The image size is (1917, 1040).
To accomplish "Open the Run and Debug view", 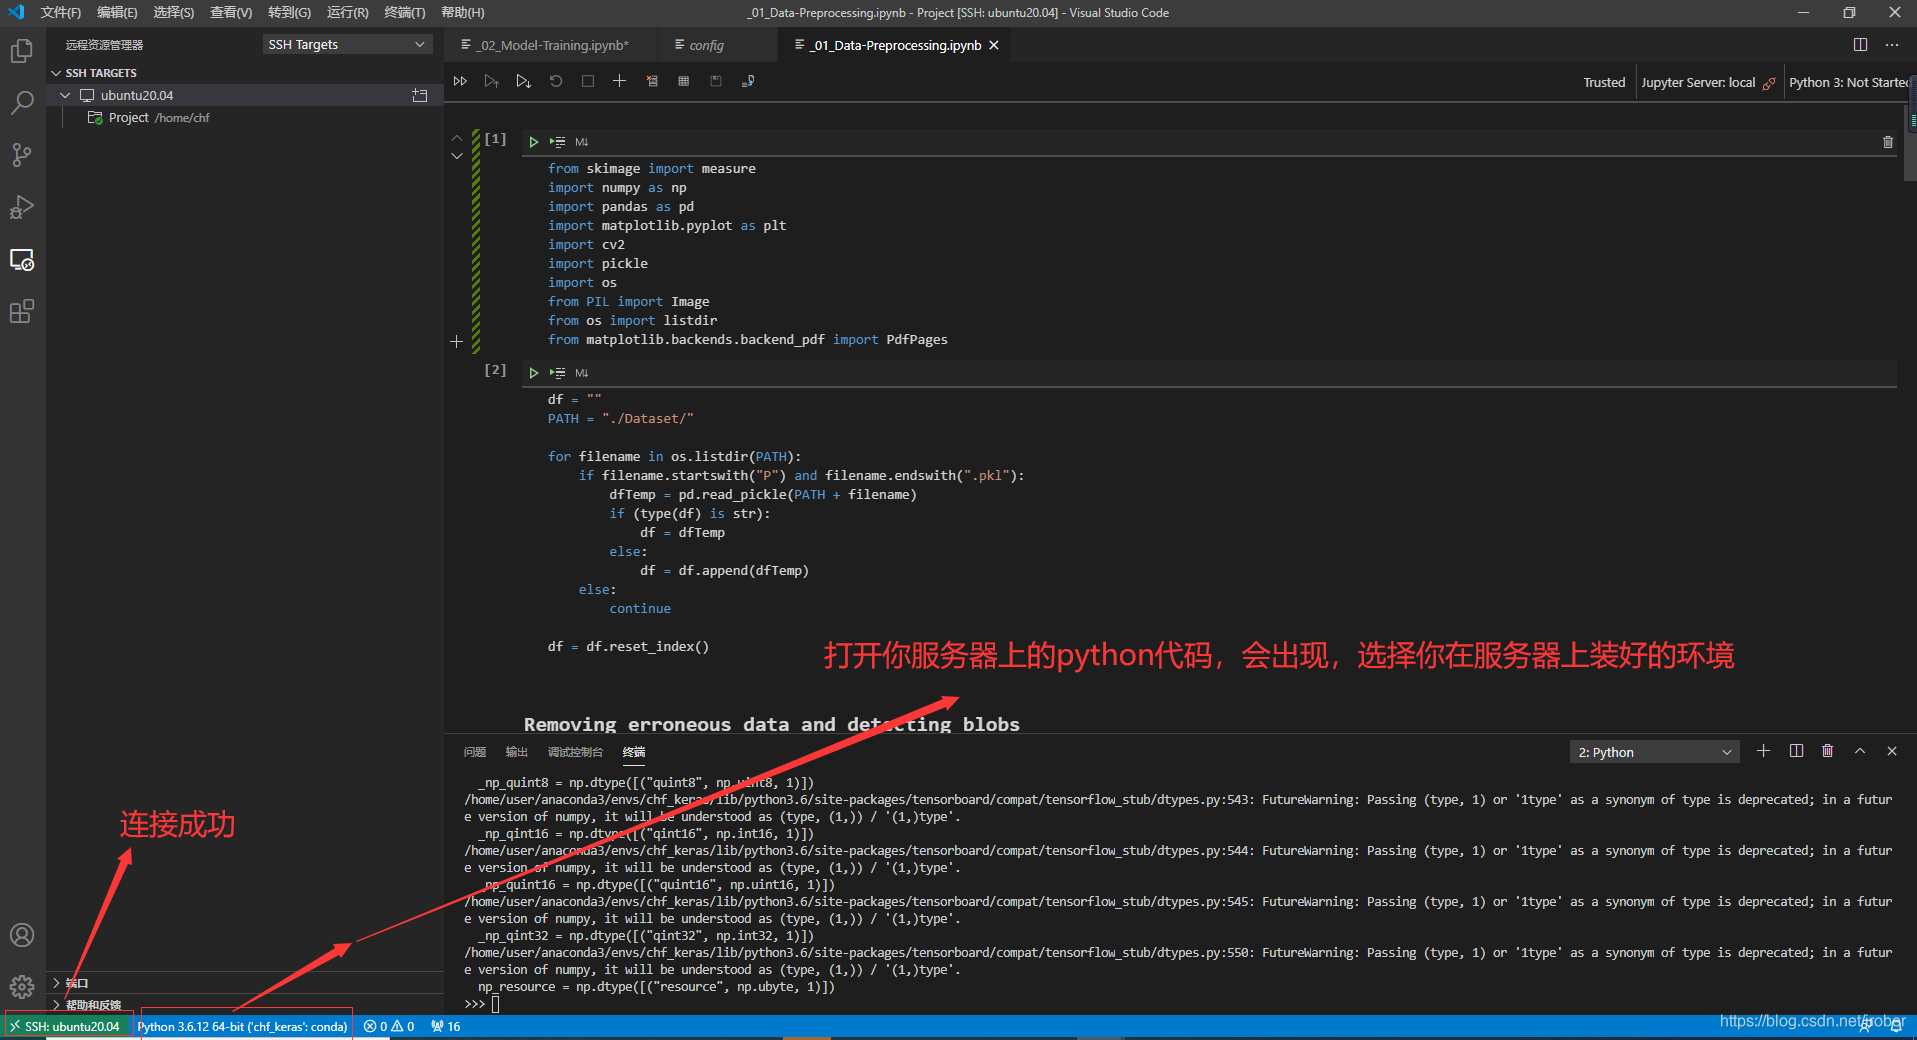I will [x=21, y=207].
